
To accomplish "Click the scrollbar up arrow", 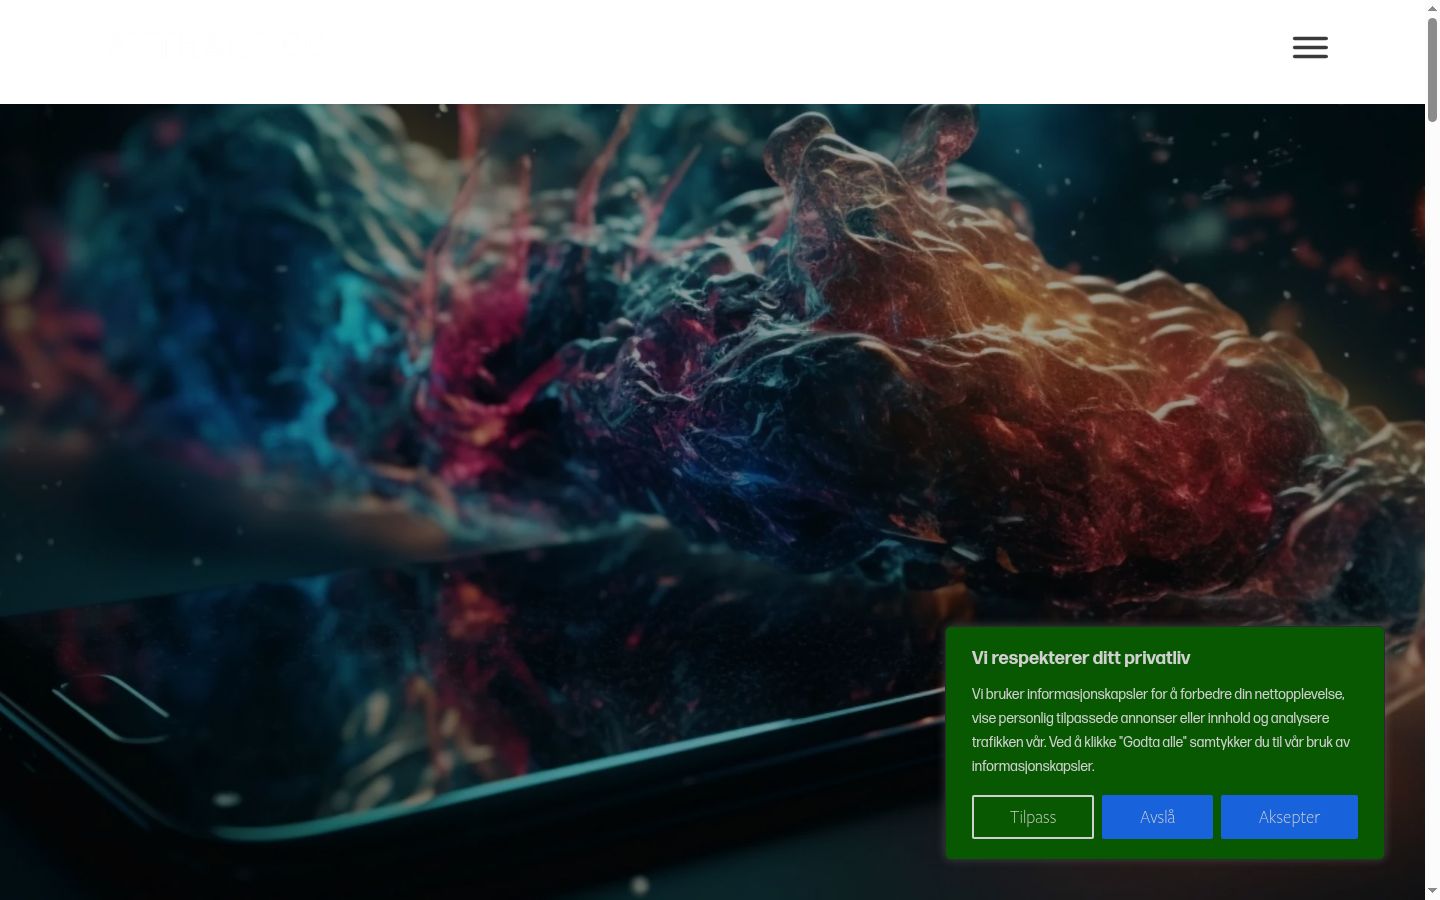I will tap(1432, 8).
